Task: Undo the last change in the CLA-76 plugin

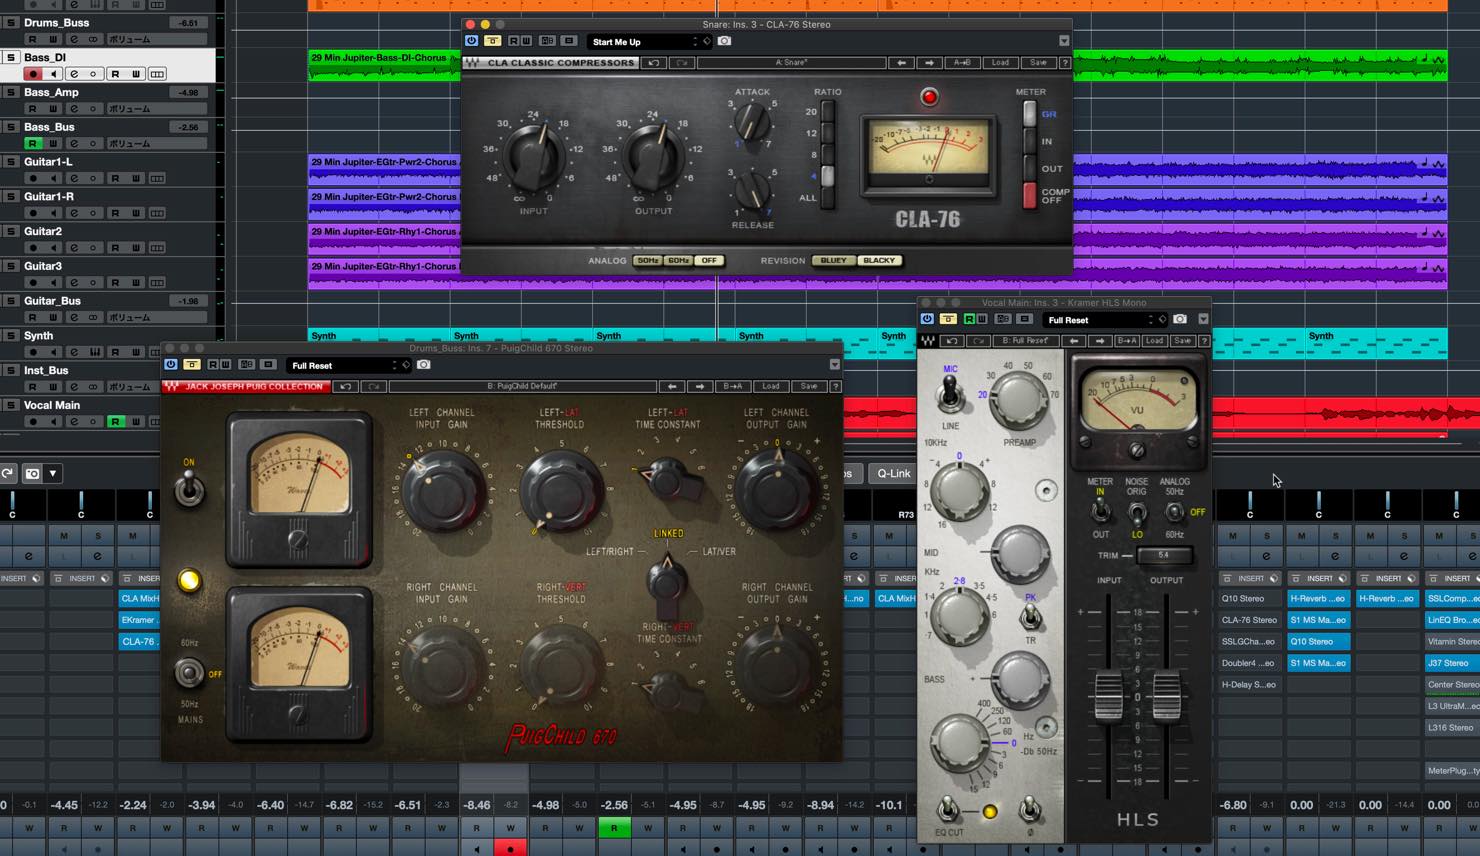Action: tap(654, 63)
